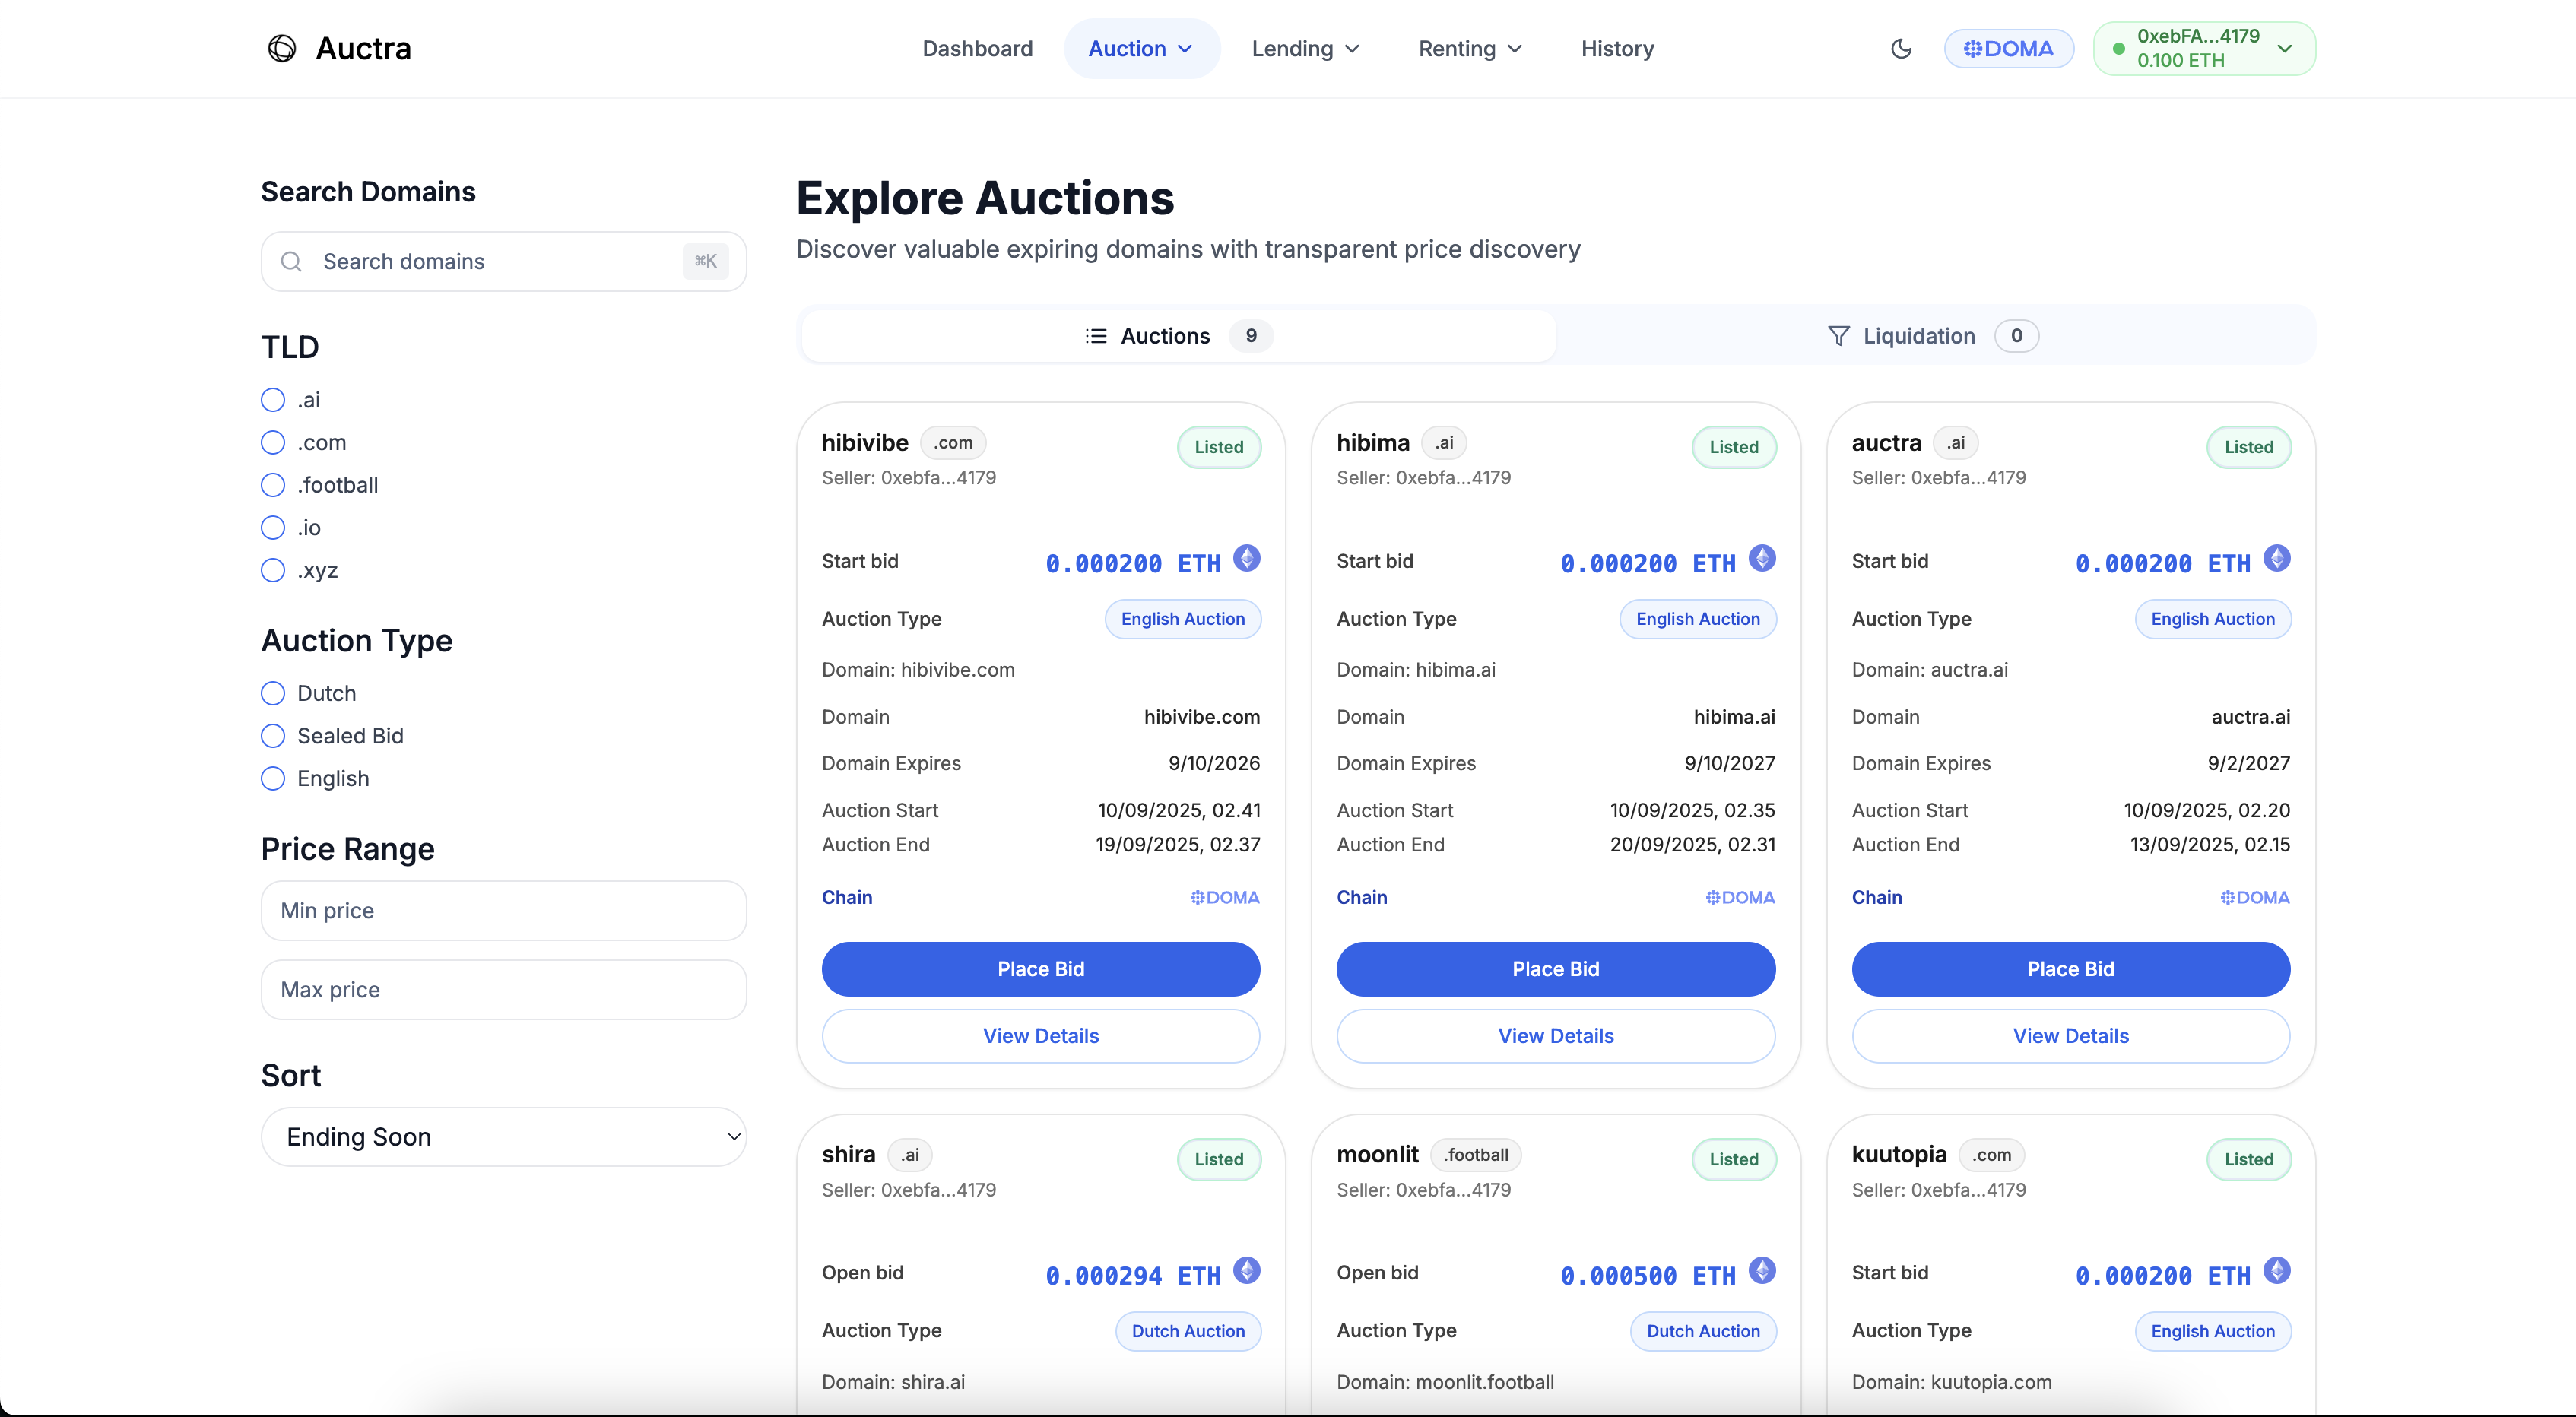Click the Min price input field
Screen dimensions: 2576x1417
click(503, 910)
